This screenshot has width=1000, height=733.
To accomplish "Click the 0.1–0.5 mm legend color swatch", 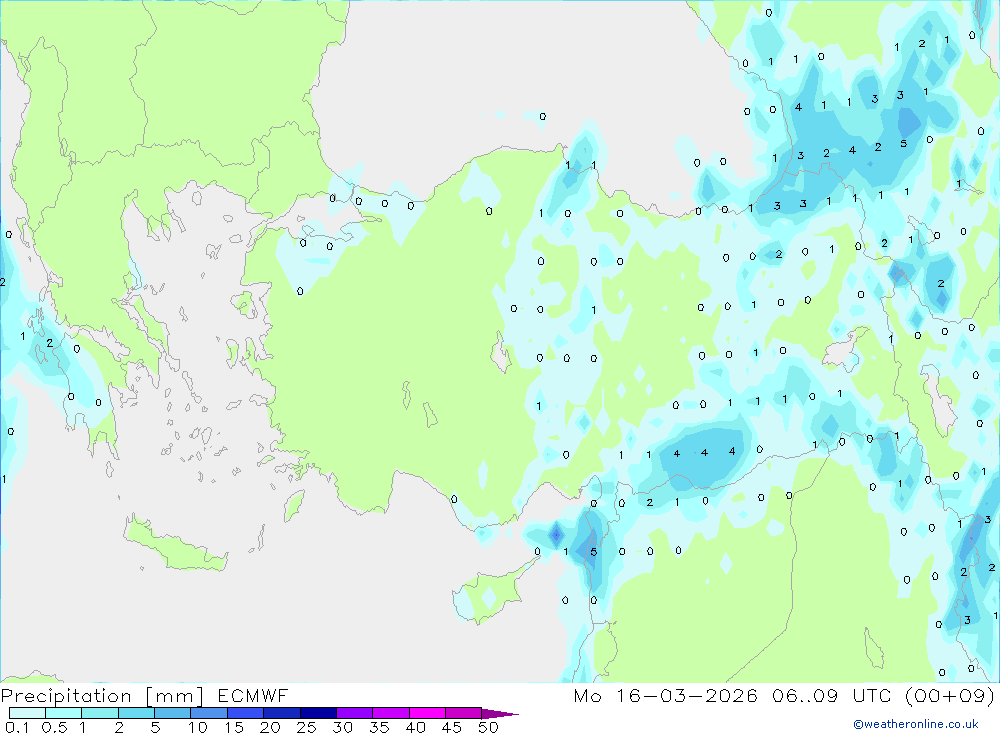I will pyautogui.click(x=27, y=713).
